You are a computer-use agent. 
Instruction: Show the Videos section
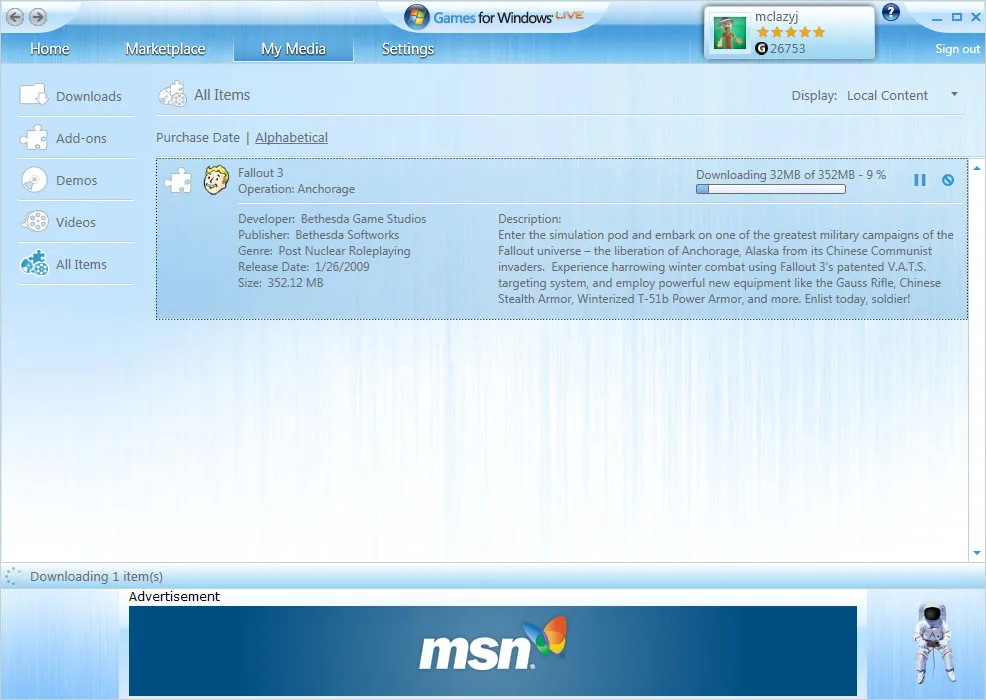pos(75,223)
